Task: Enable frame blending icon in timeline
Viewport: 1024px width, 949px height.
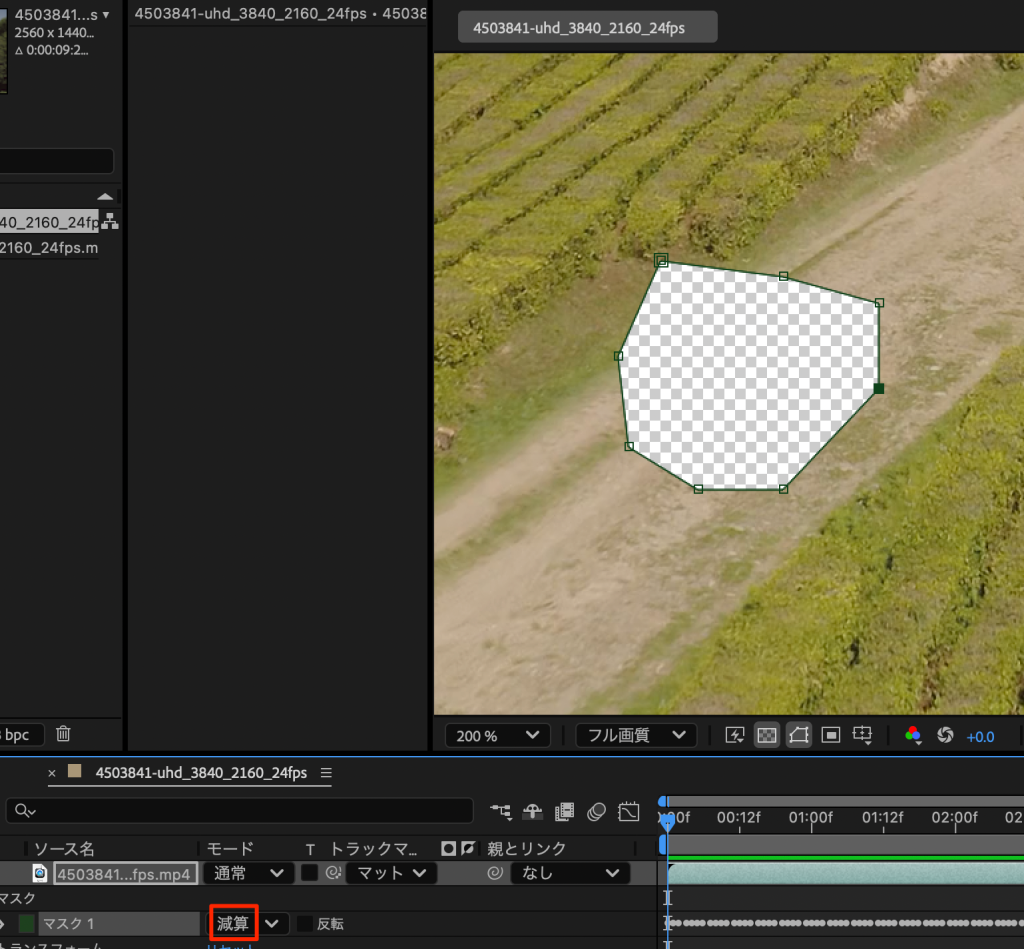Action: [x=565, y=811]
